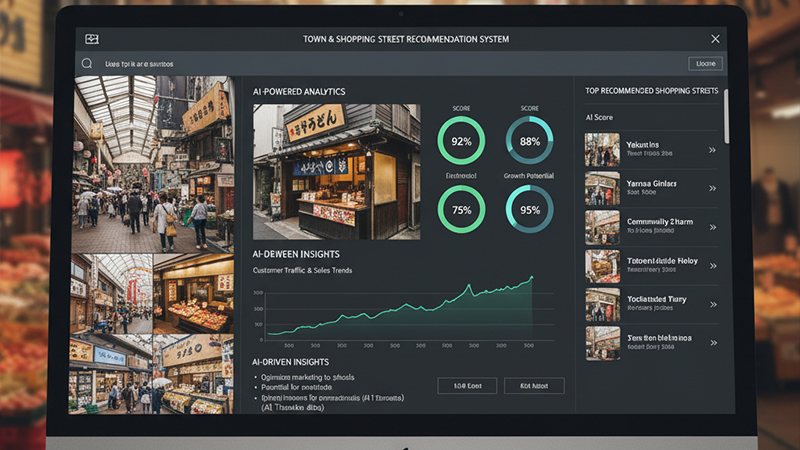800x450 pixels.
Task: Open the large covered arcade street photo
Action: coord(154,164)
